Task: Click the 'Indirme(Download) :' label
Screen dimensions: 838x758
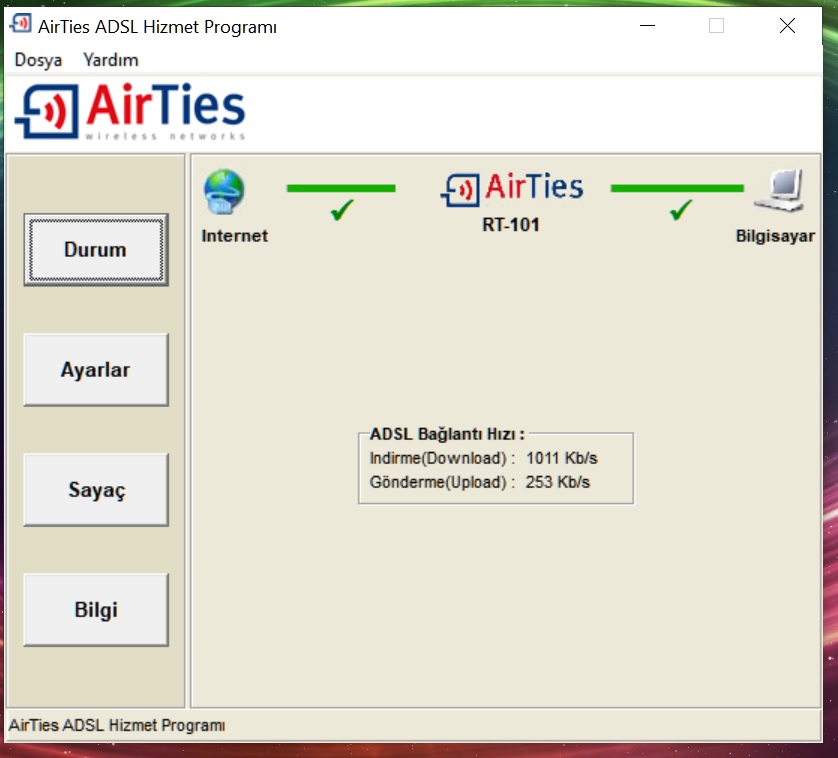Action: 443,458
